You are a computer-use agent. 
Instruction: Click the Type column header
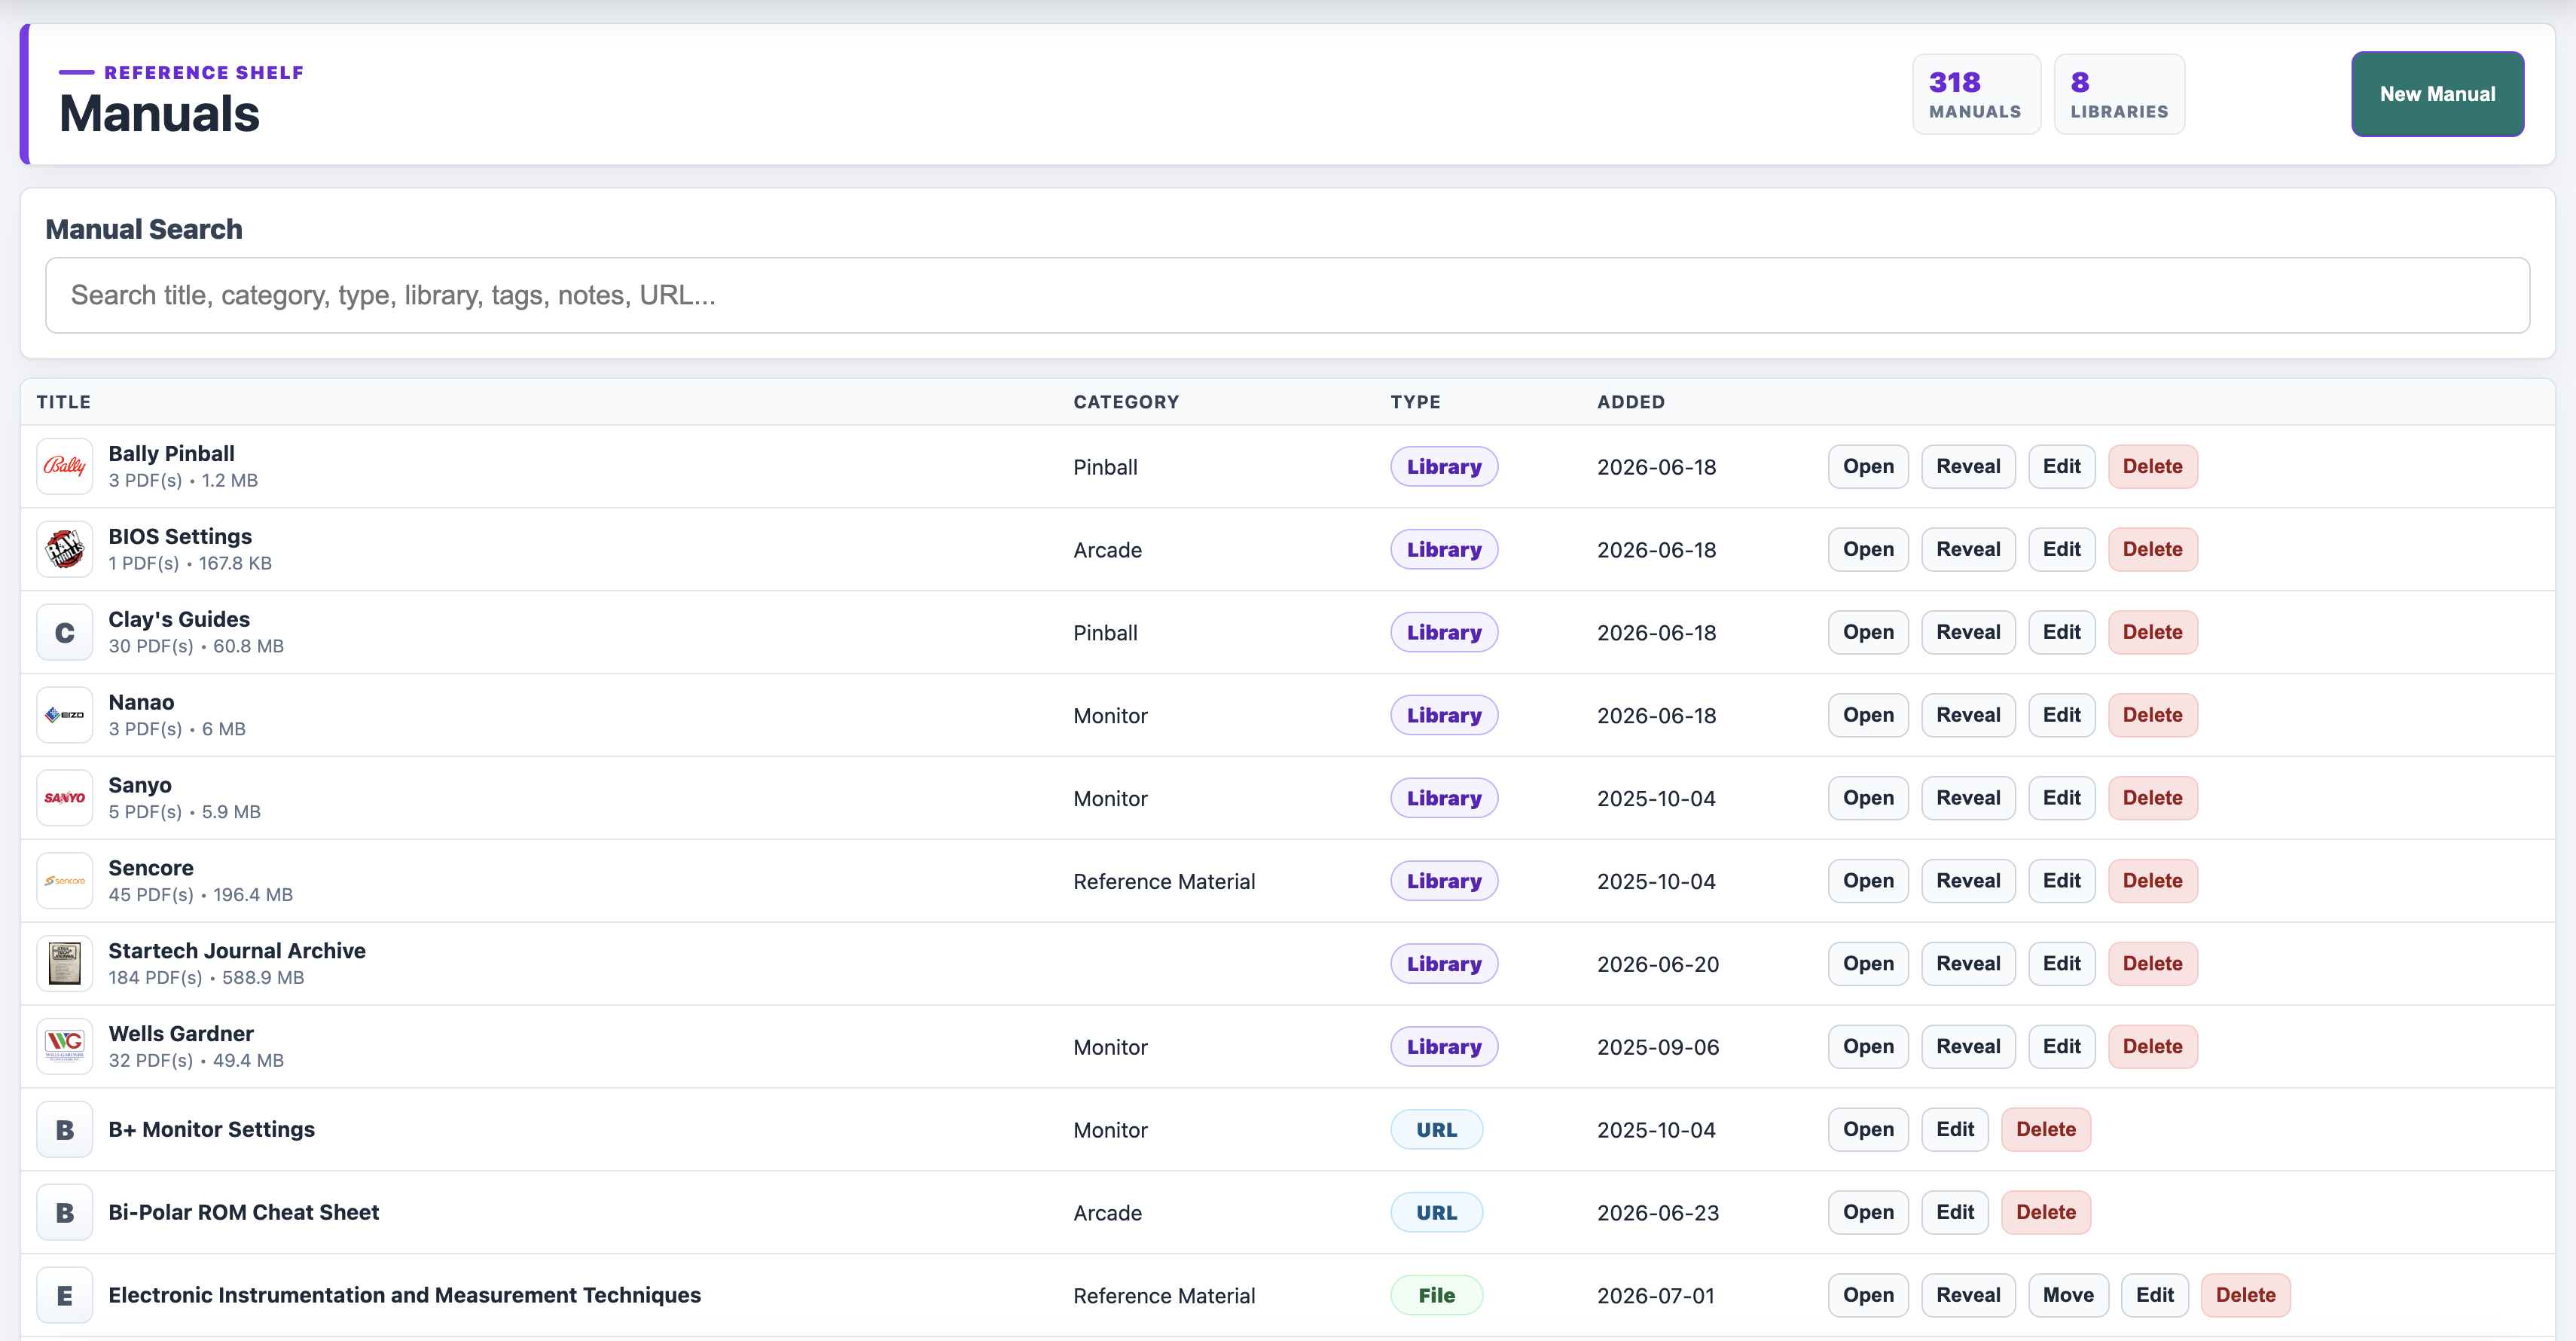tap(1415, 402)
